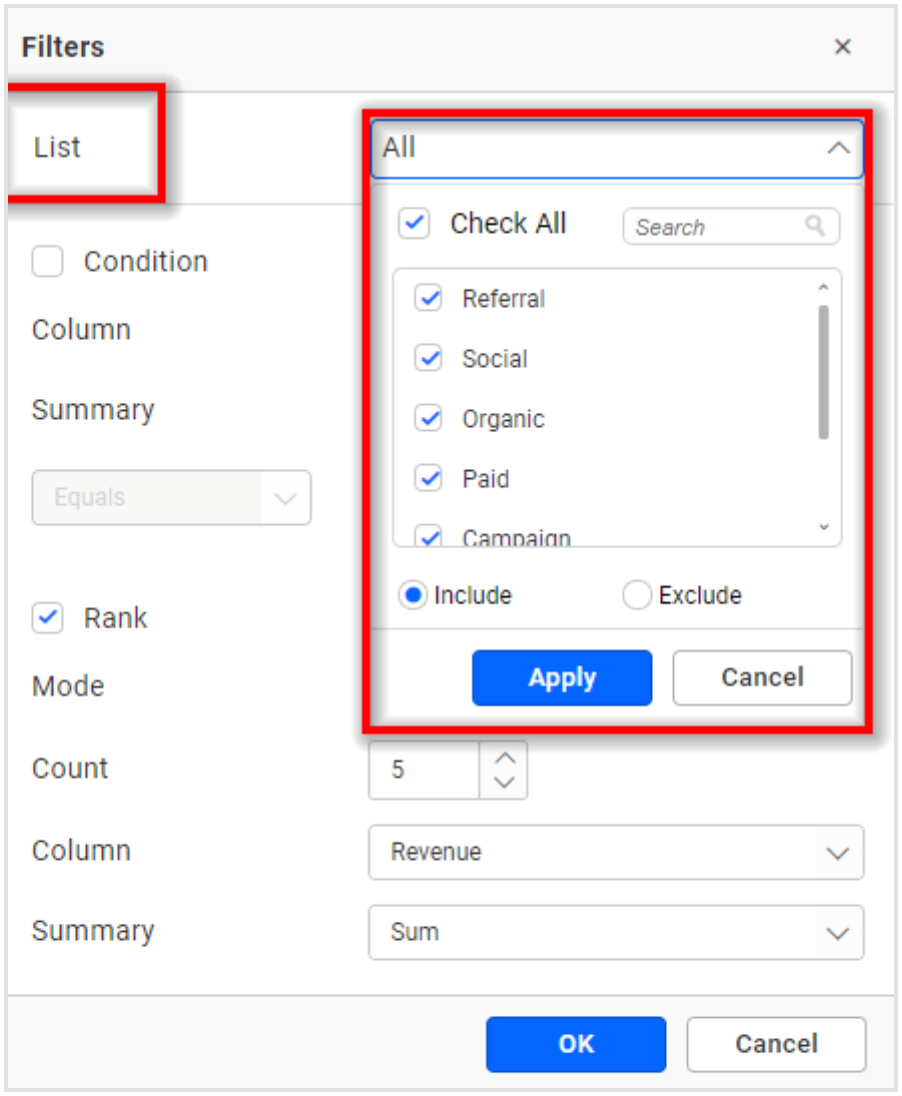Viewport: 902px width, 1096px height.
Task: Click the up arrow stepper to increase Count
Action: (503, 759)
